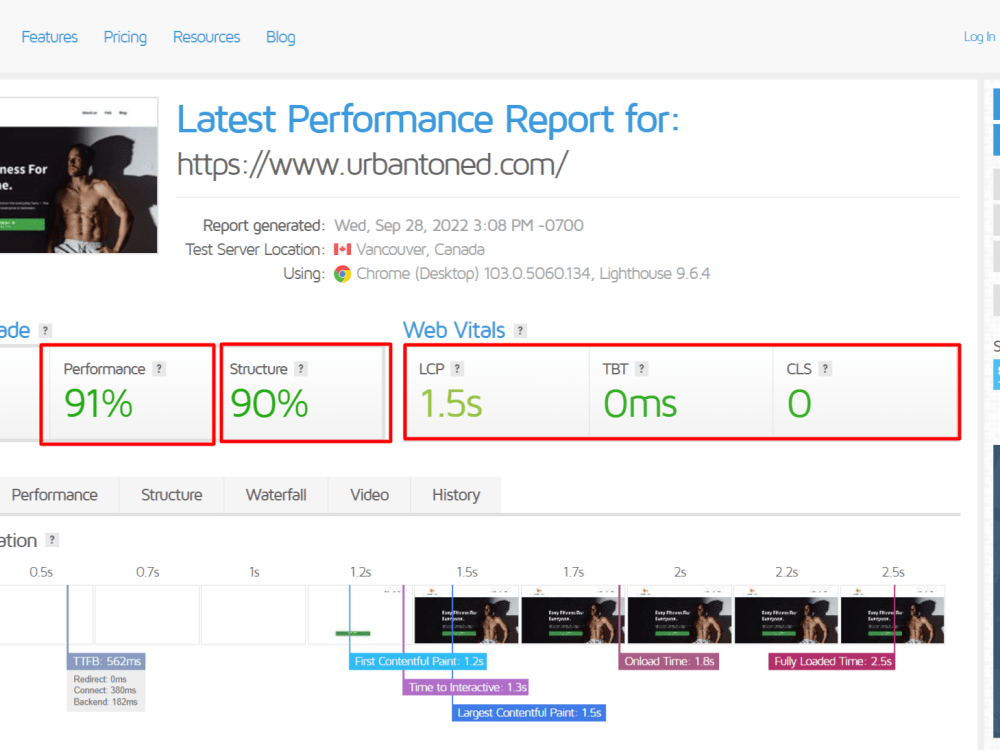Select the filmstrip frame under 1.7s
Screen dimensions: 1000x750
pyautogui.click(x=573, y=615)
